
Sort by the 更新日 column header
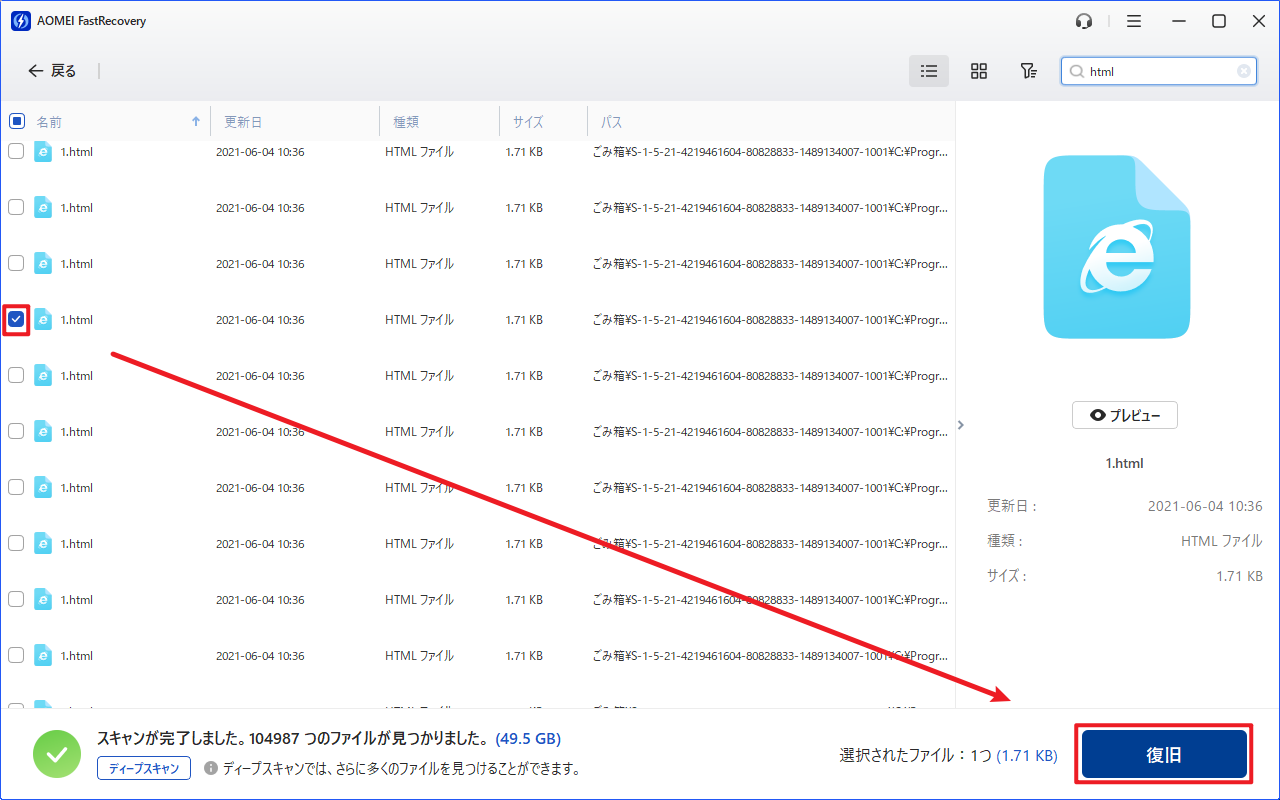[x=243, y=122]
